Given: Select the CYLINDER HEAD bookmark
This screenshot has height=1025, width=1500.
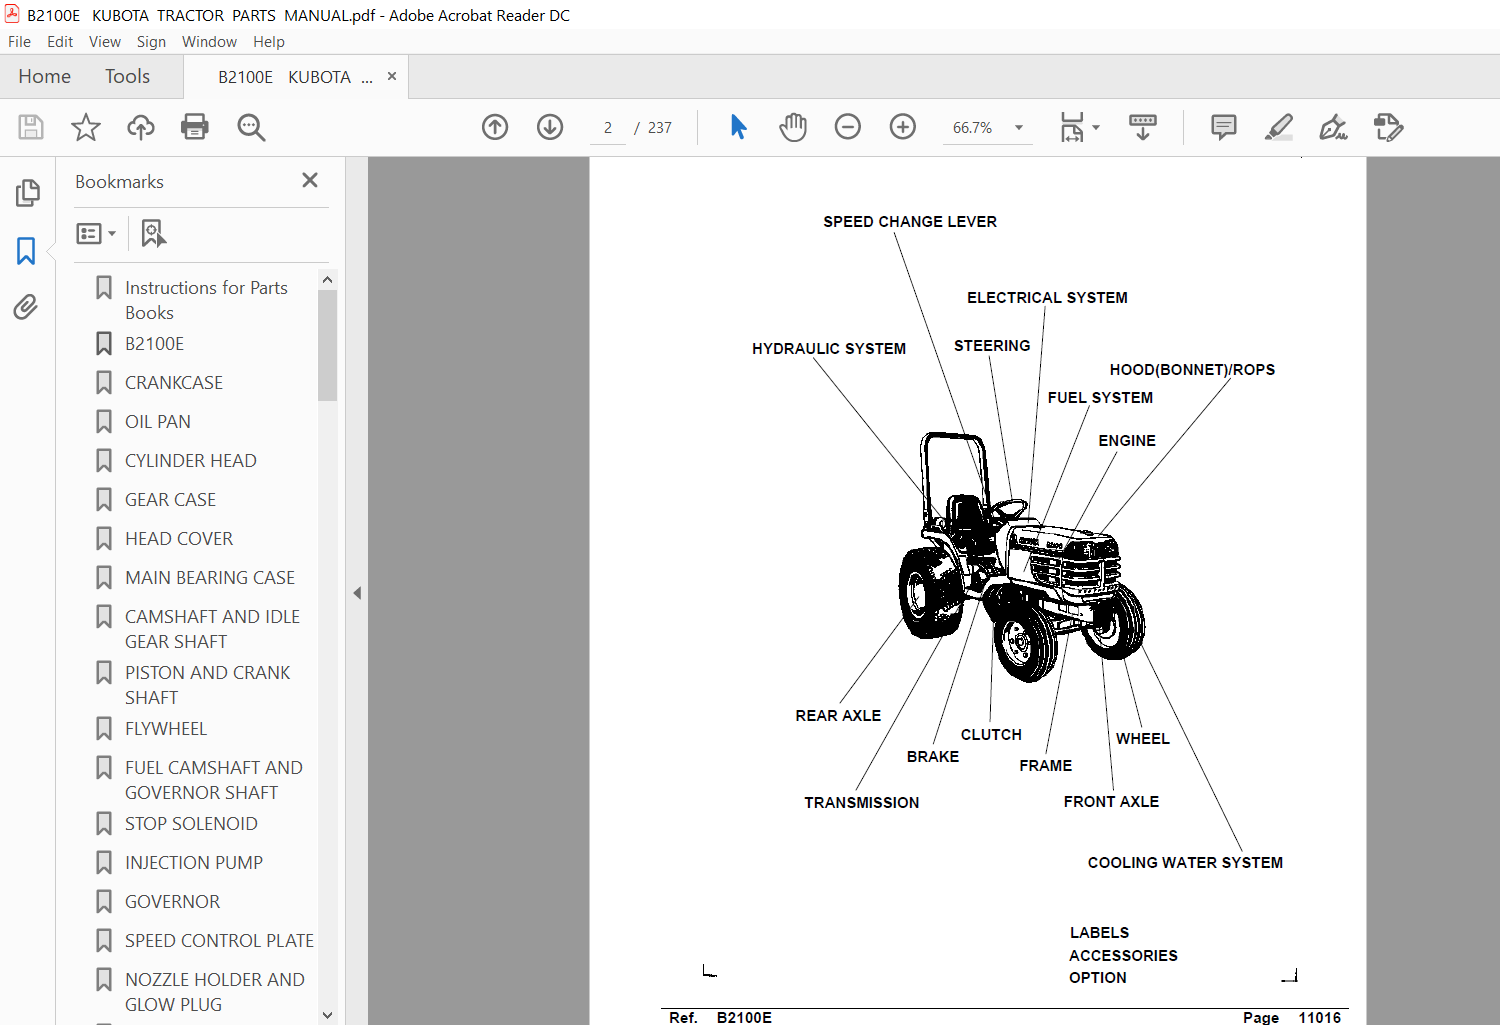Looking at the screenshot, I should [x=177, y=460].
